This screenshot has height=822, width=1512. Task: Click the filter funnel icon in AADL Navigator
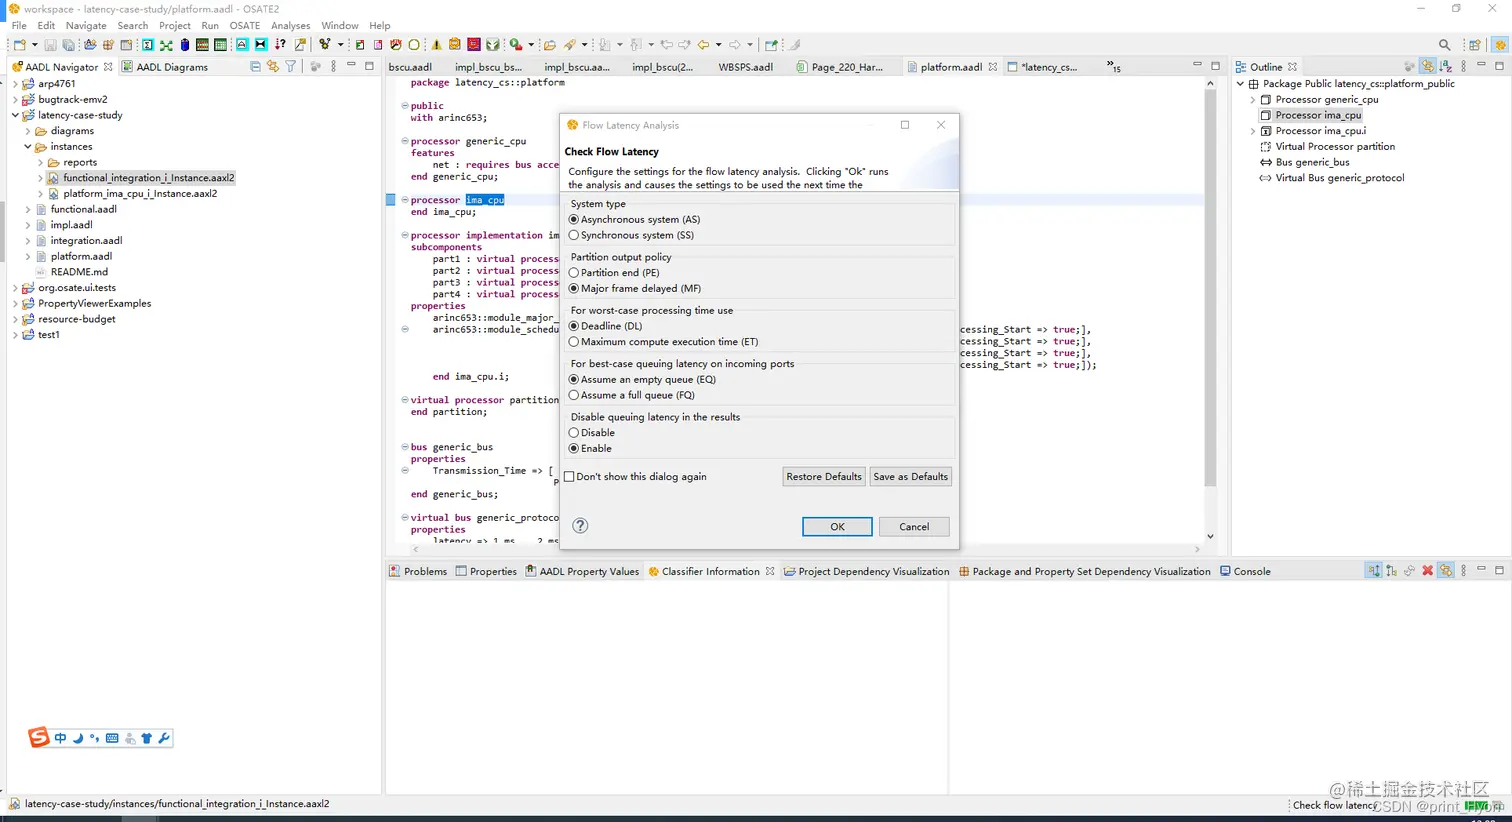(291, 67)
